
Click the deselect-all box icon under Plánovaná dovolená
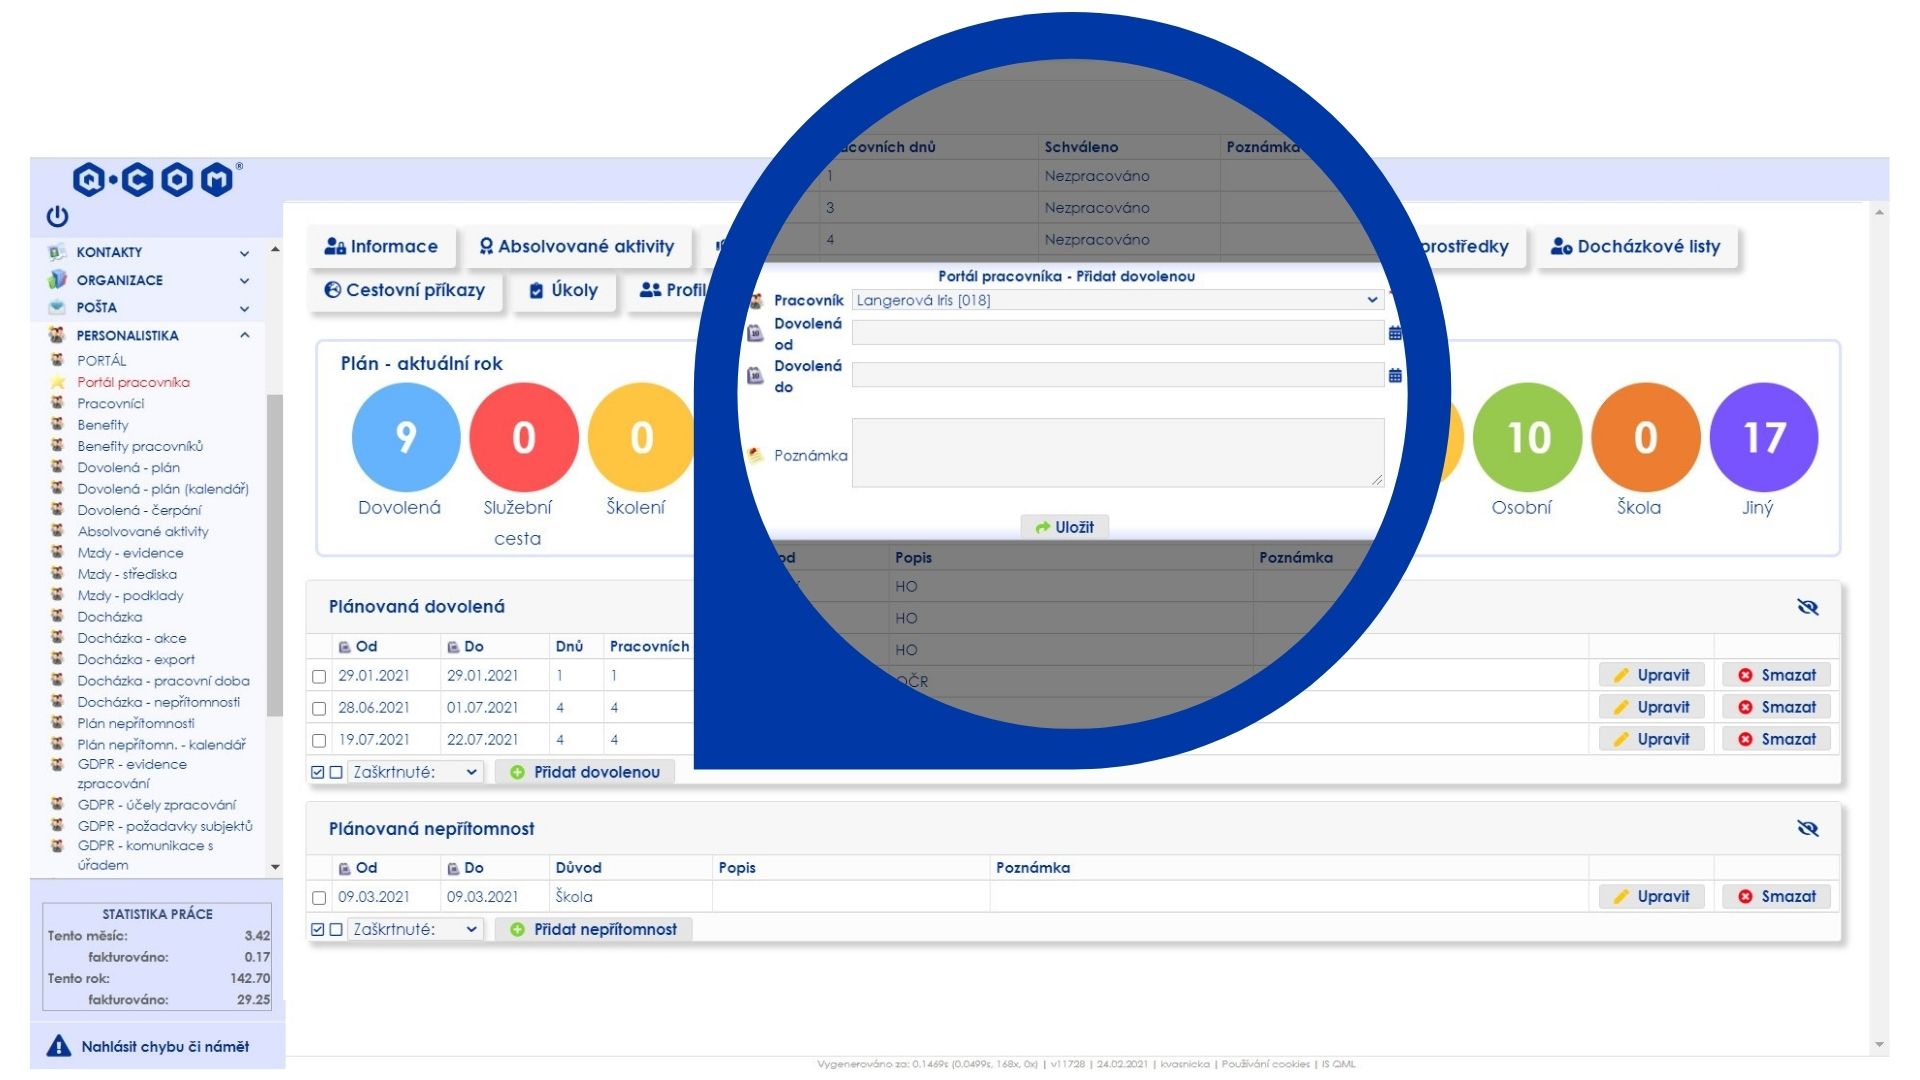coord(336,772)
